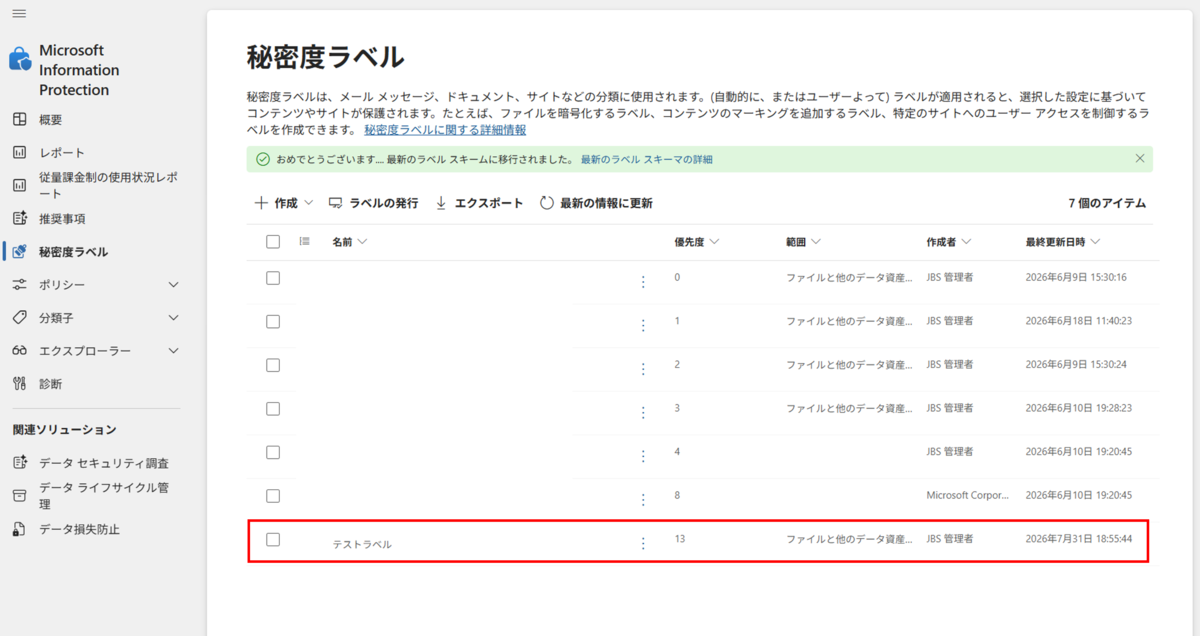Toggle the select-all checkbox in table header
1200x636 pixels.
(x=273, y=241)
